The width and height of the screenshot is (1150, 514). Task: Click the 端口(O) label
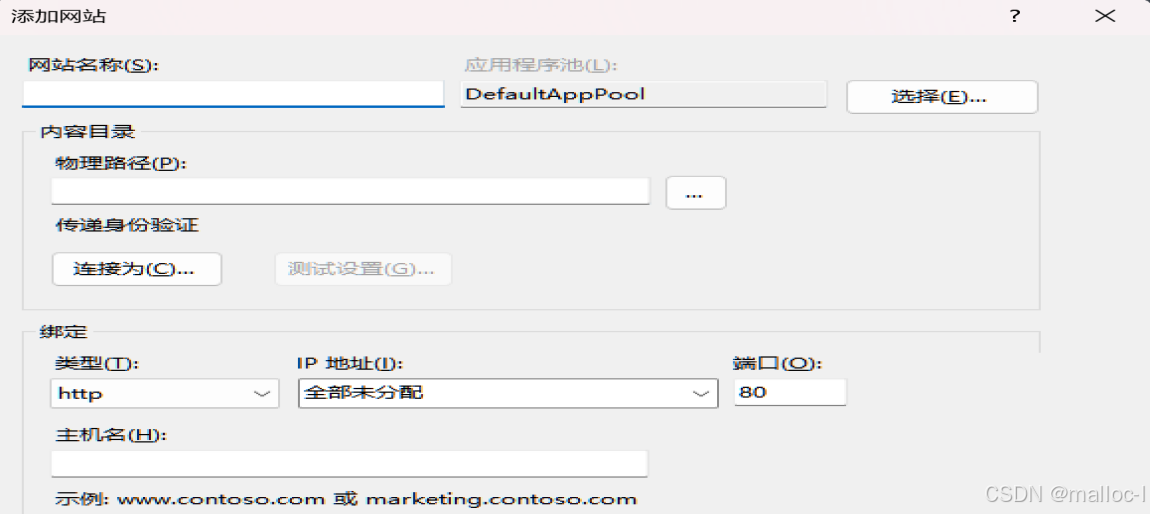point(777,363)
